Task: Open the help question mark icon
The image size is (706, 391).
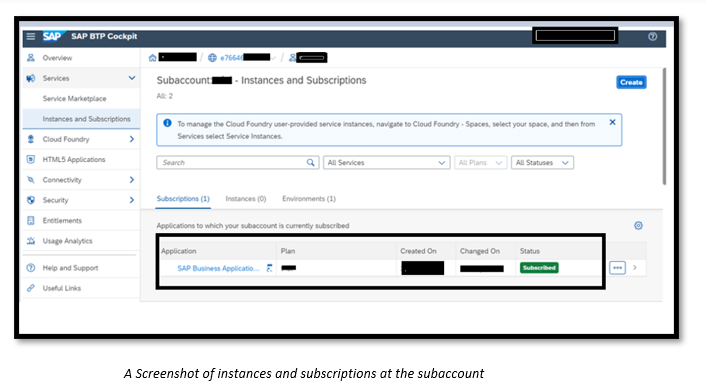Action: point(652,37)
